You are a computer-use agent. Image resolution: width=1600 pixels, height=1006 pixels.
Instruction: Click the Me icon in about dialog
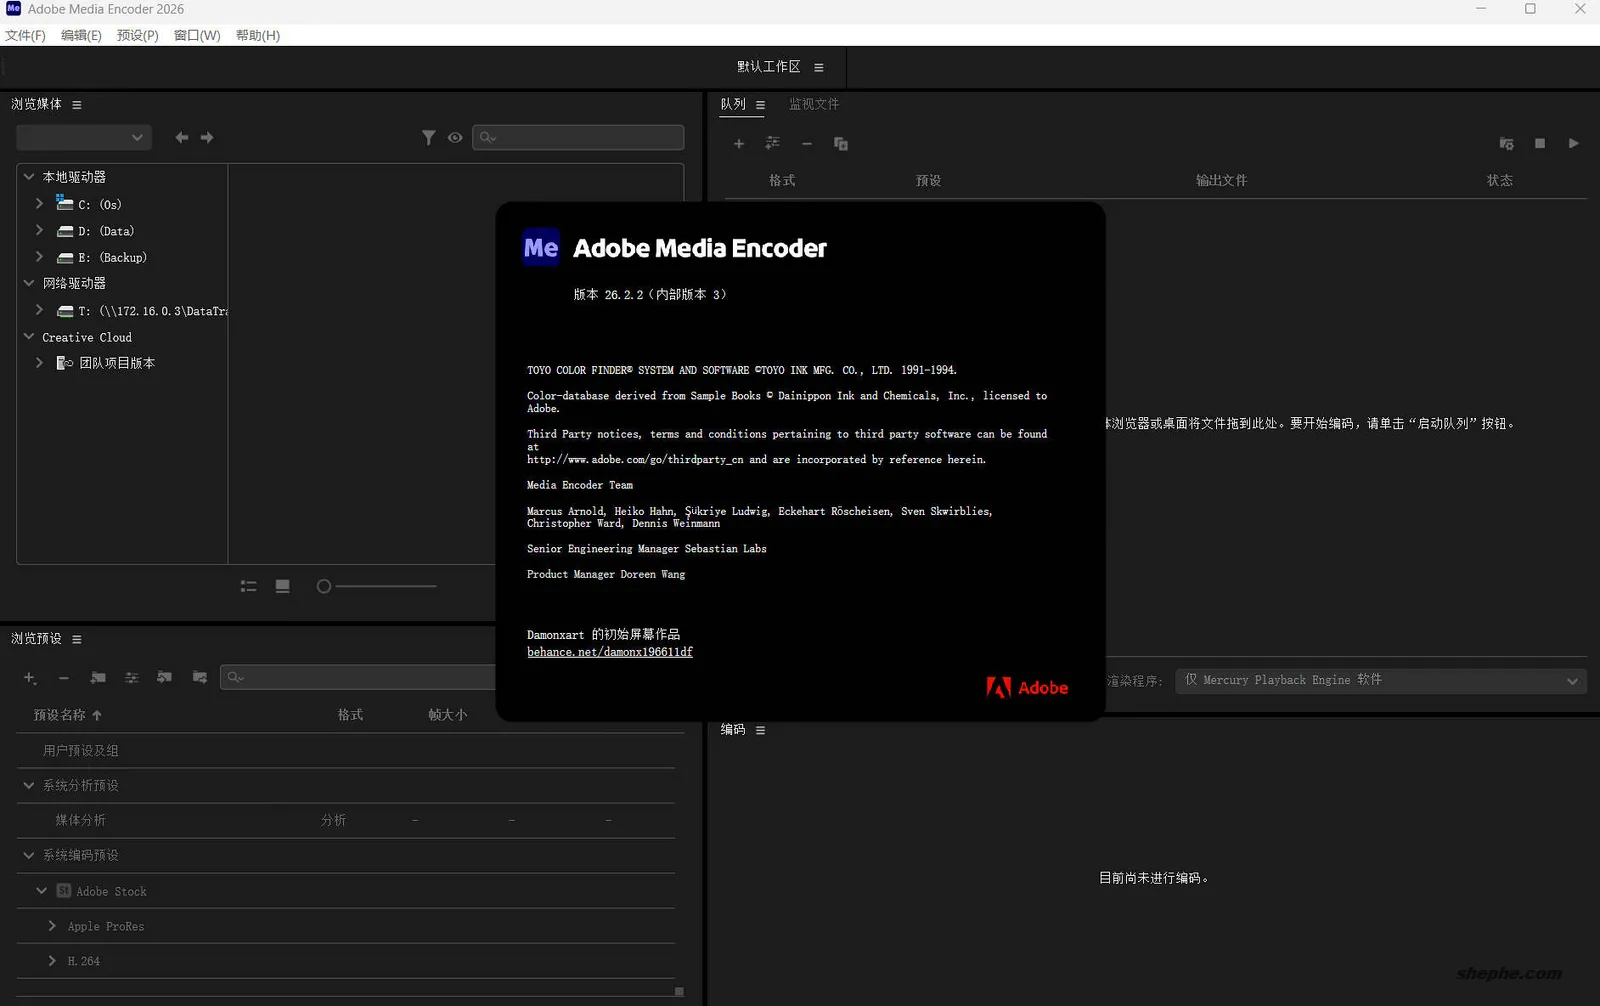(x=541, y=247)
